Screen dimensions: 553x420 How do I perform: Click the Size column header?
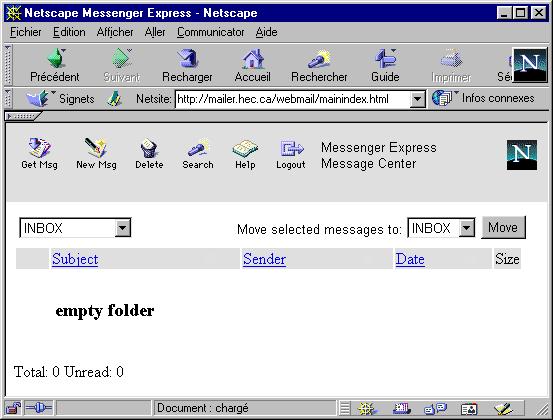pos(507,259)
